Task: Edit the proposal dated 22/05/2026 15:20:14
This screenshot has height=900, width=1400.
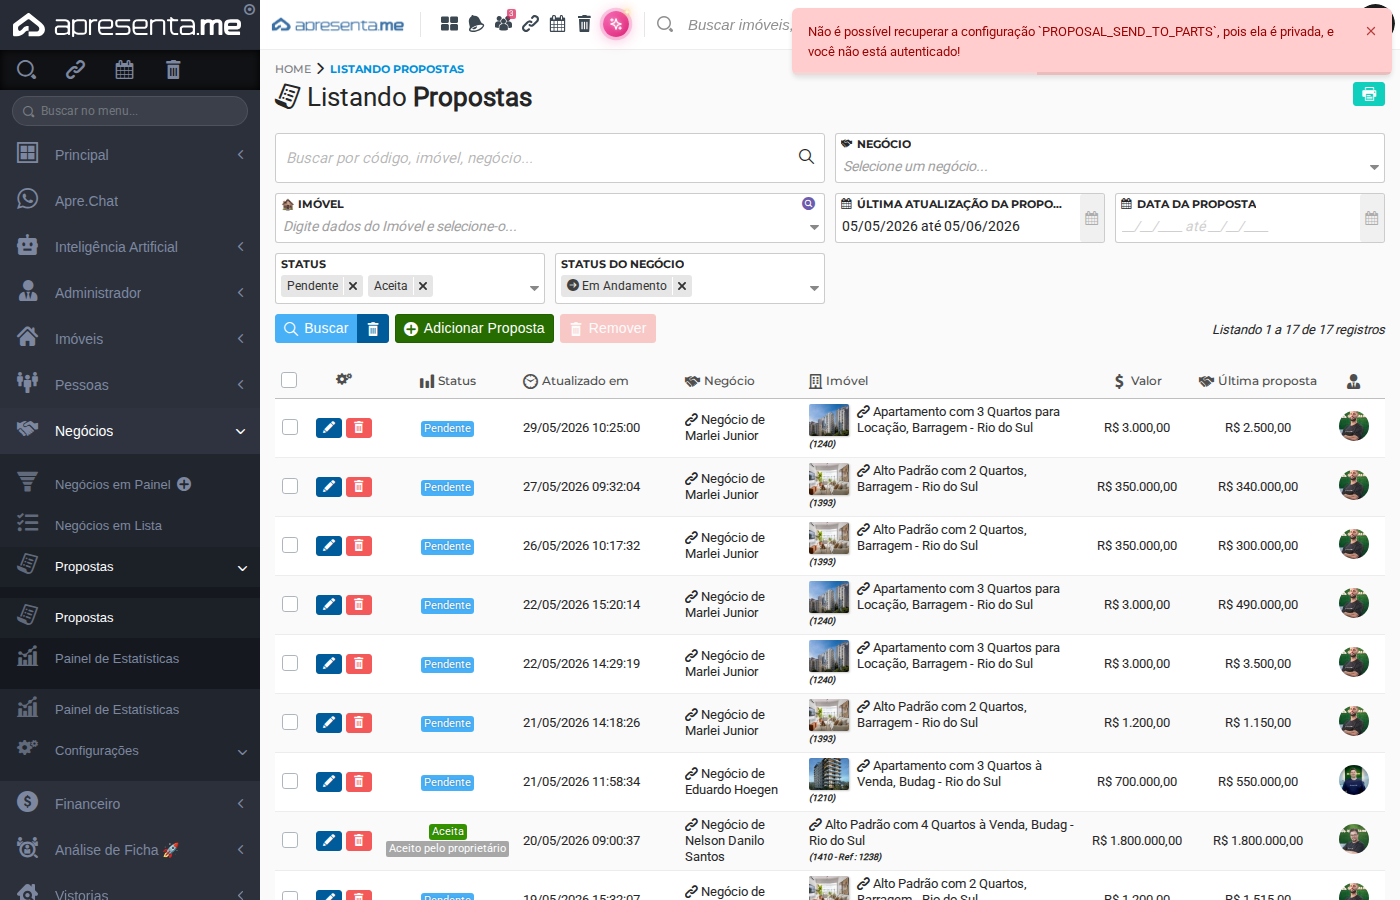Action: [329, 605]
